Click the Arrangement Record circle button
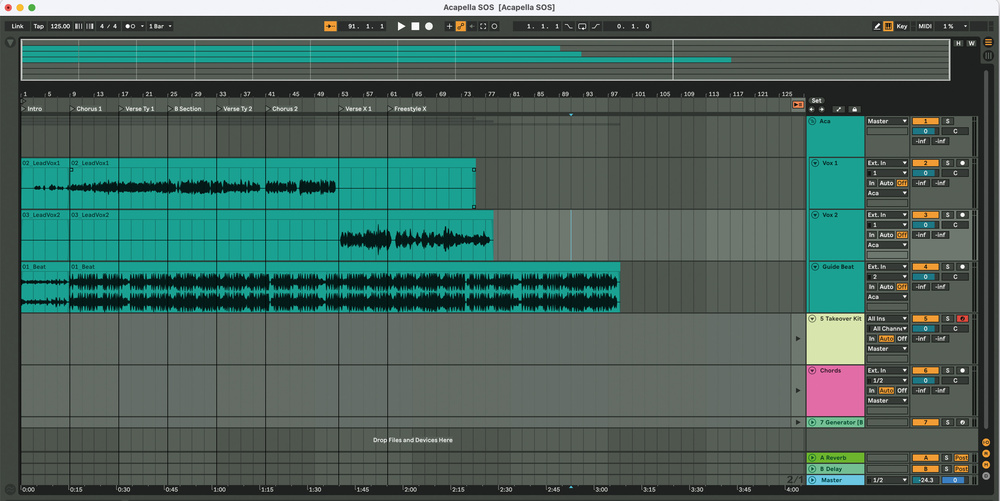Viewport: 1000px width, 501px height. tap(429, 26)
